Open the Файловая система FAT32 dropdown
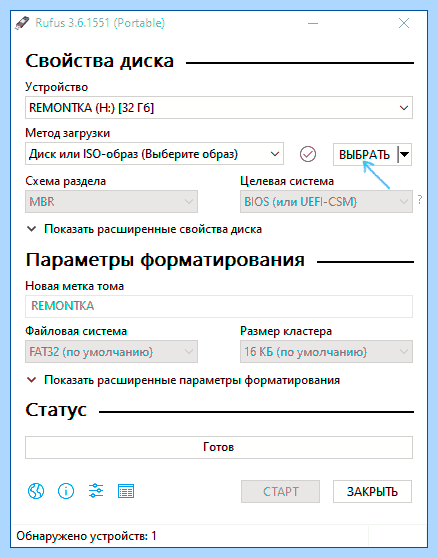Screen dimensions: 438x558 (x=111, y=352)
